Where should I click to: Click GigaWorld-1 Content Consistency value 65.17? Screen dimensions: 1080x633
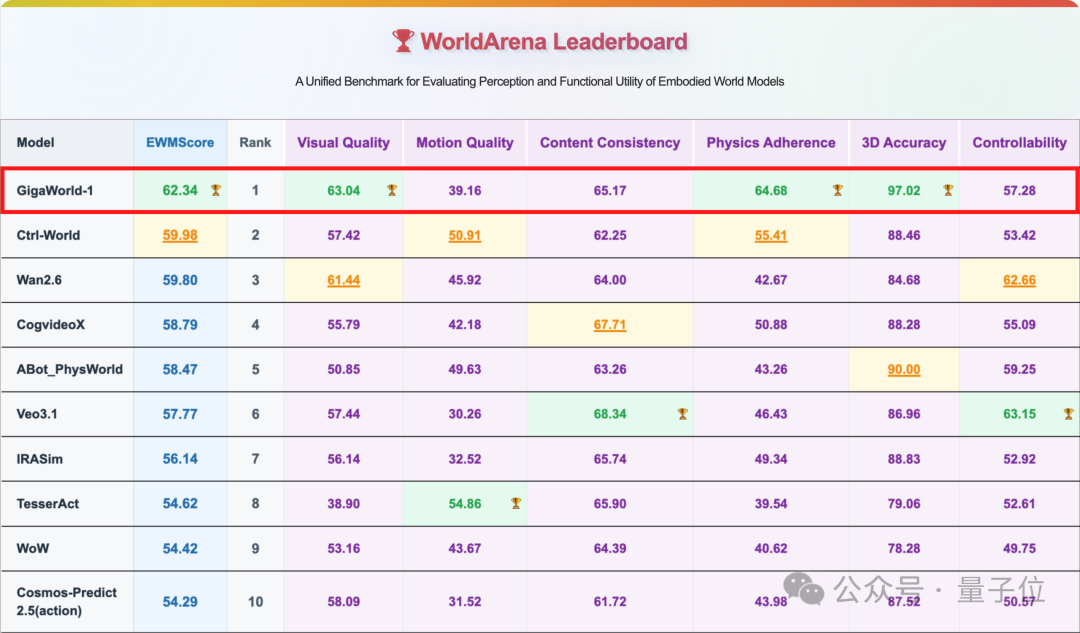(610, 191)
